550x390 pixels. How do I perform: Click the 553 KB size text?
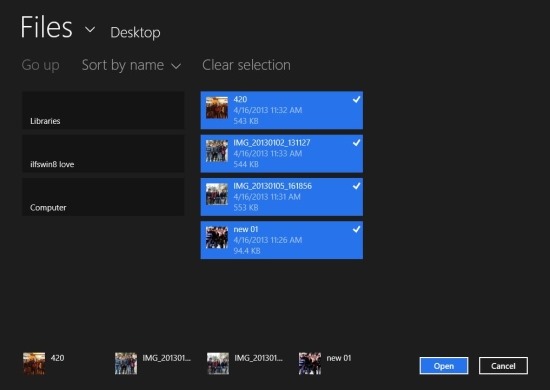click(246, 208)
